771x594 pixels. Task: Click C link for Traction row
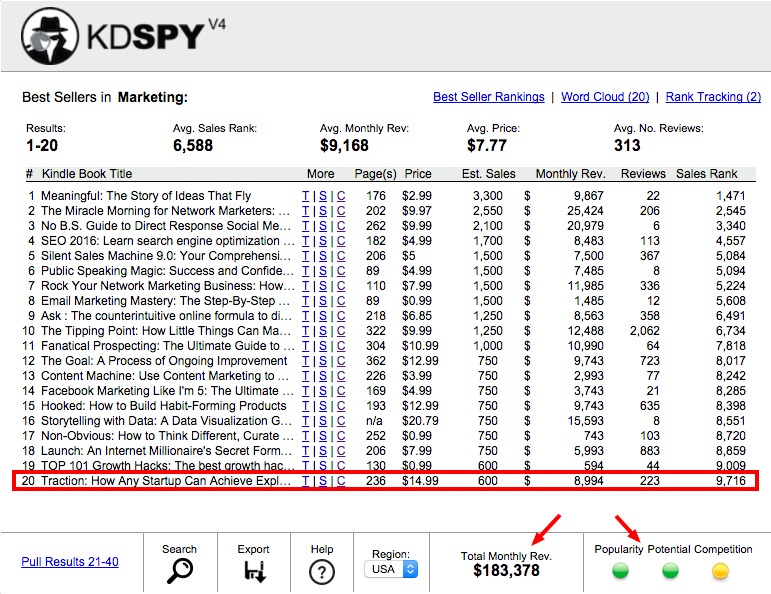tap(341, 481)
